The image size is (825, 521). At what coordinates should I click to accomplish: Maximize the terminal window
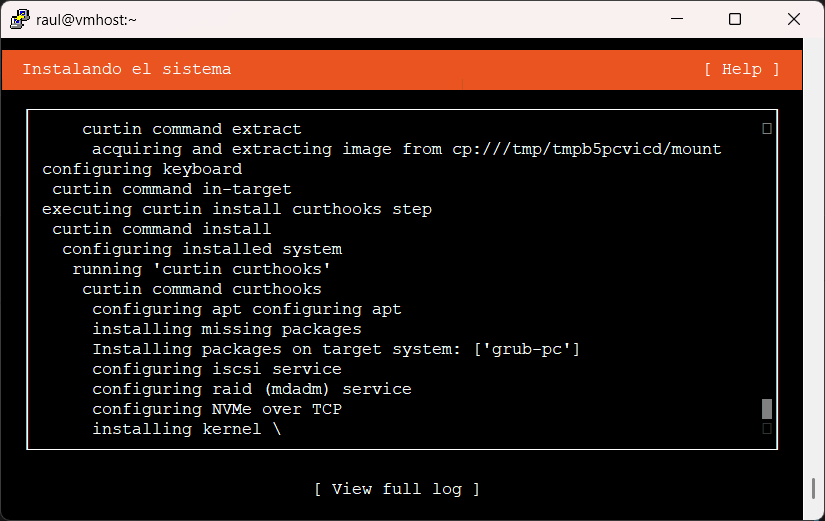(x=735, y=19)
